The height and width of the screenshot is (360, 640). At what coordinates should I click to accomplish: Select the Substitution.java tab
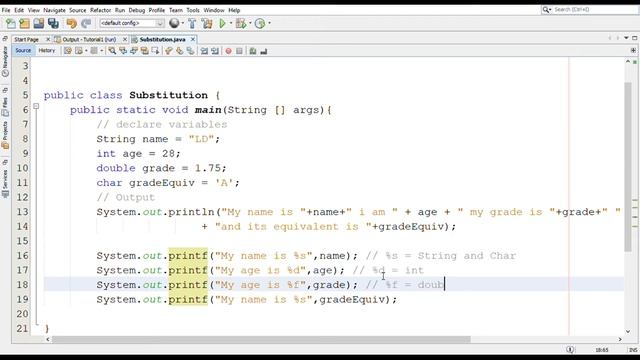[162, 40]
